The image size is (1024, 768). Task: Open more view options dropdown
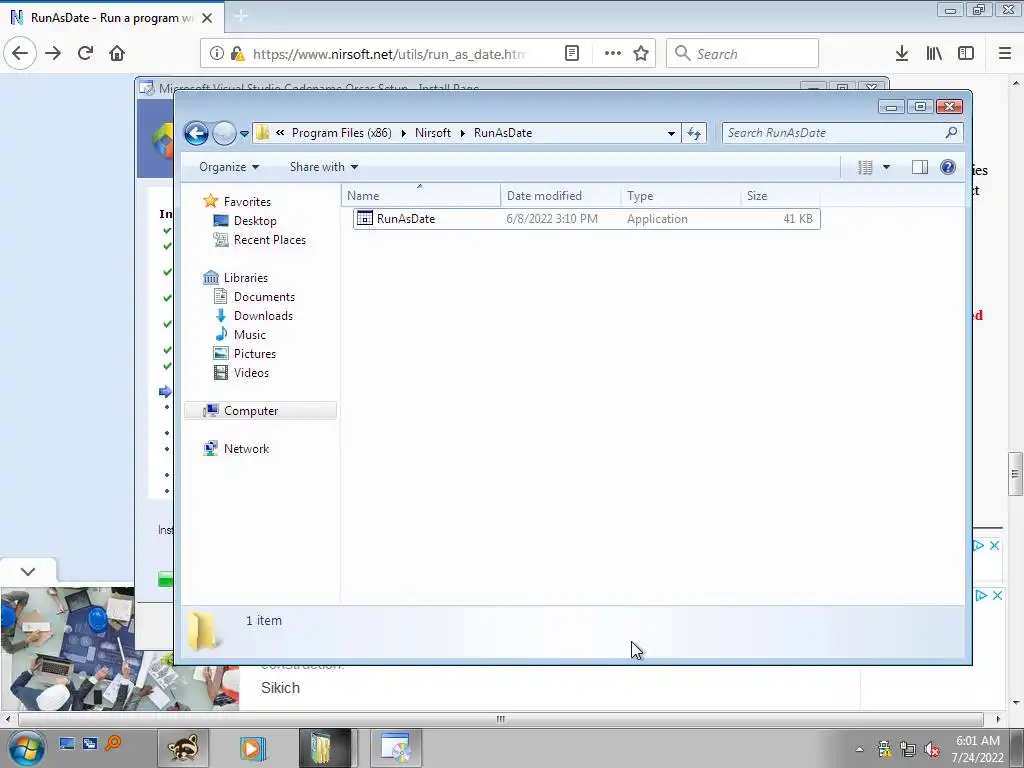(886, 168)
